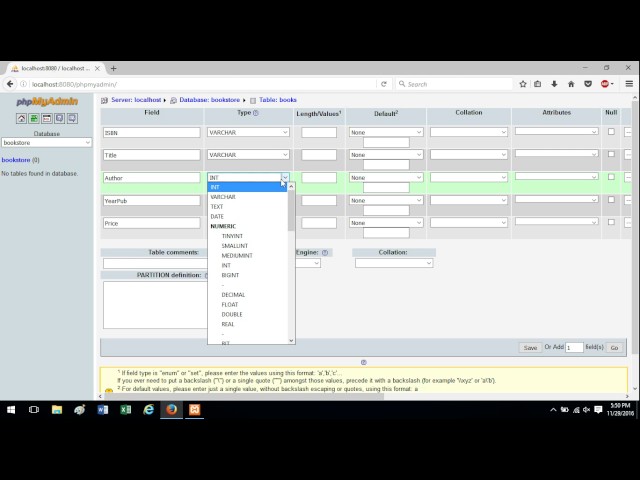This screenshot has height=480, width=640.
Task: Check the Null box for YearPub
Action: pyautogui.click(x=611, y=200)
